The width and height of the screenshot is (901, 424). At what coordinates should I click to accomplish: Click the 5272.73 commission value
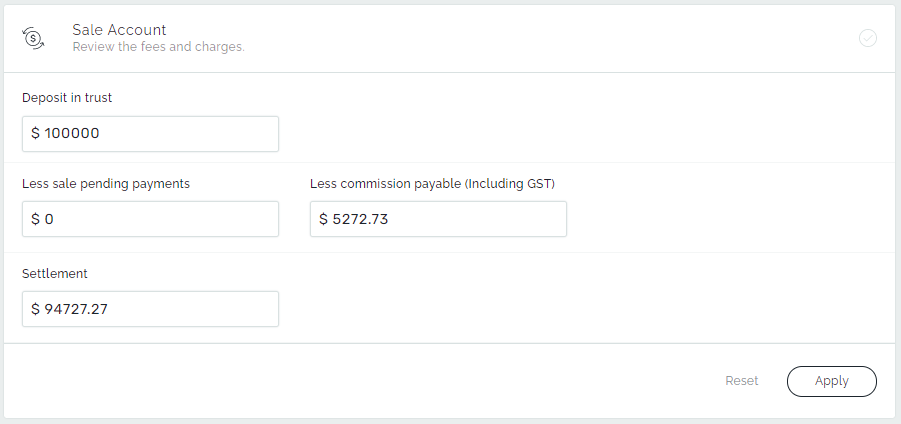360,219
